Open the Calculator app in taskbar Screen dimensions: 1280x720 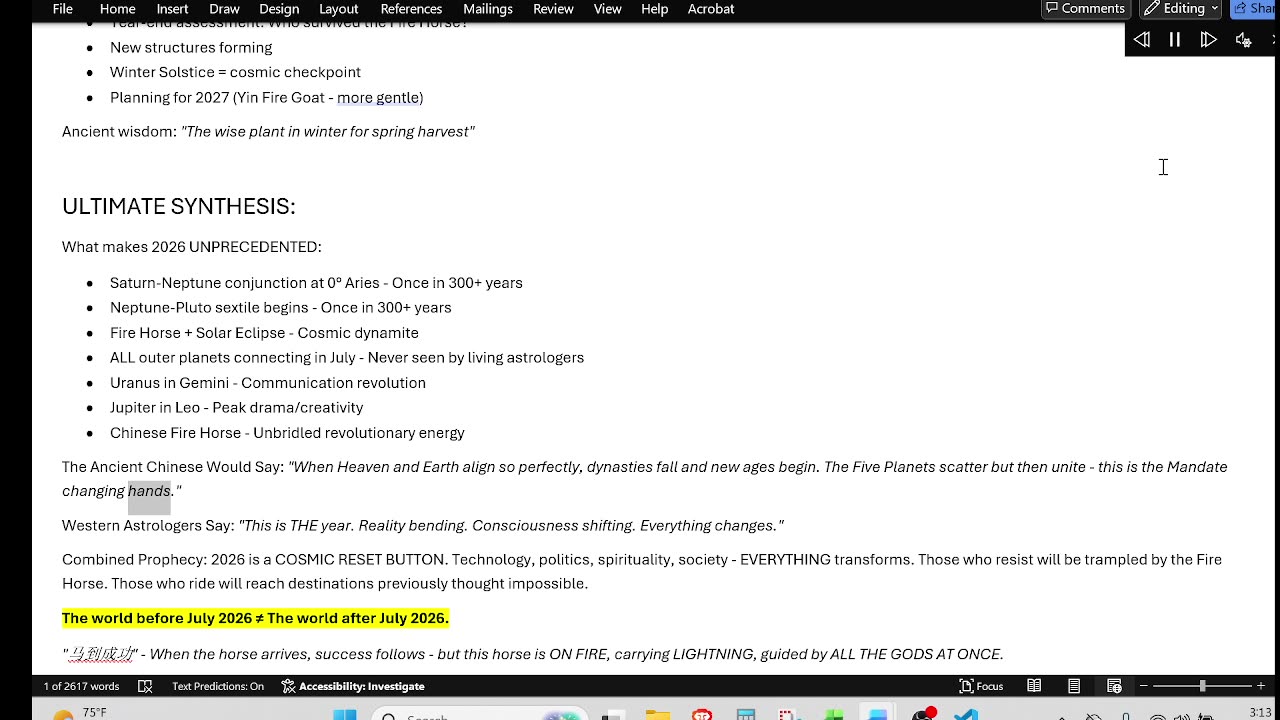[x=745, y=714]
